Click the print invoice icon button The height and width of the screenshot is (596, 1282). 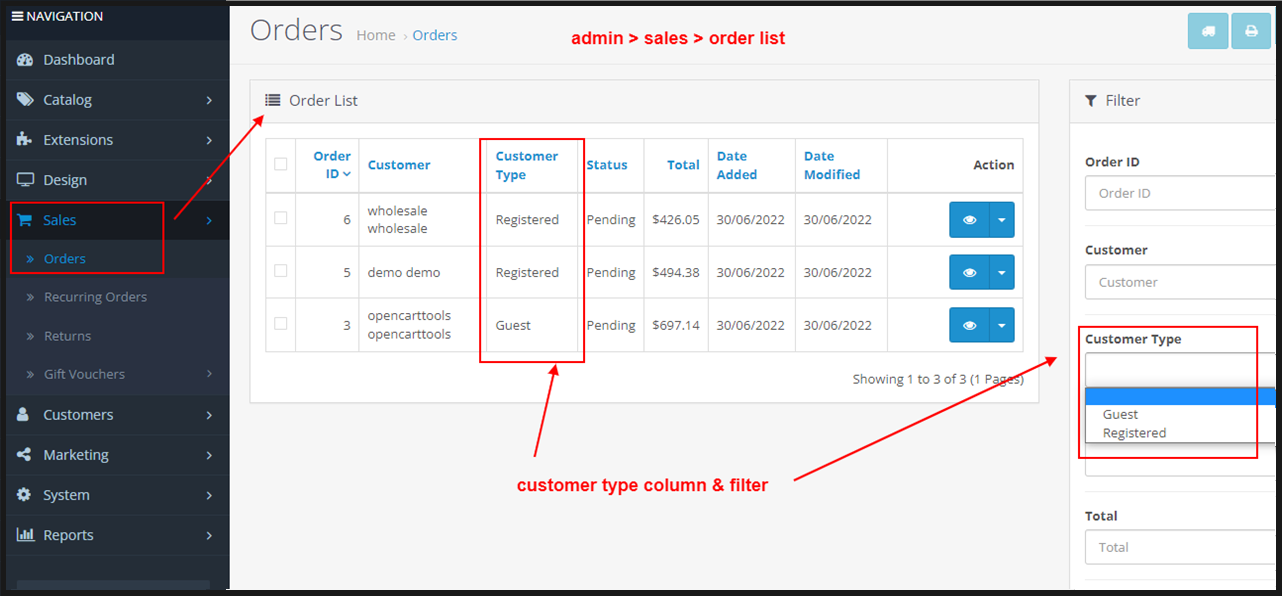(x=1250, y=31)
